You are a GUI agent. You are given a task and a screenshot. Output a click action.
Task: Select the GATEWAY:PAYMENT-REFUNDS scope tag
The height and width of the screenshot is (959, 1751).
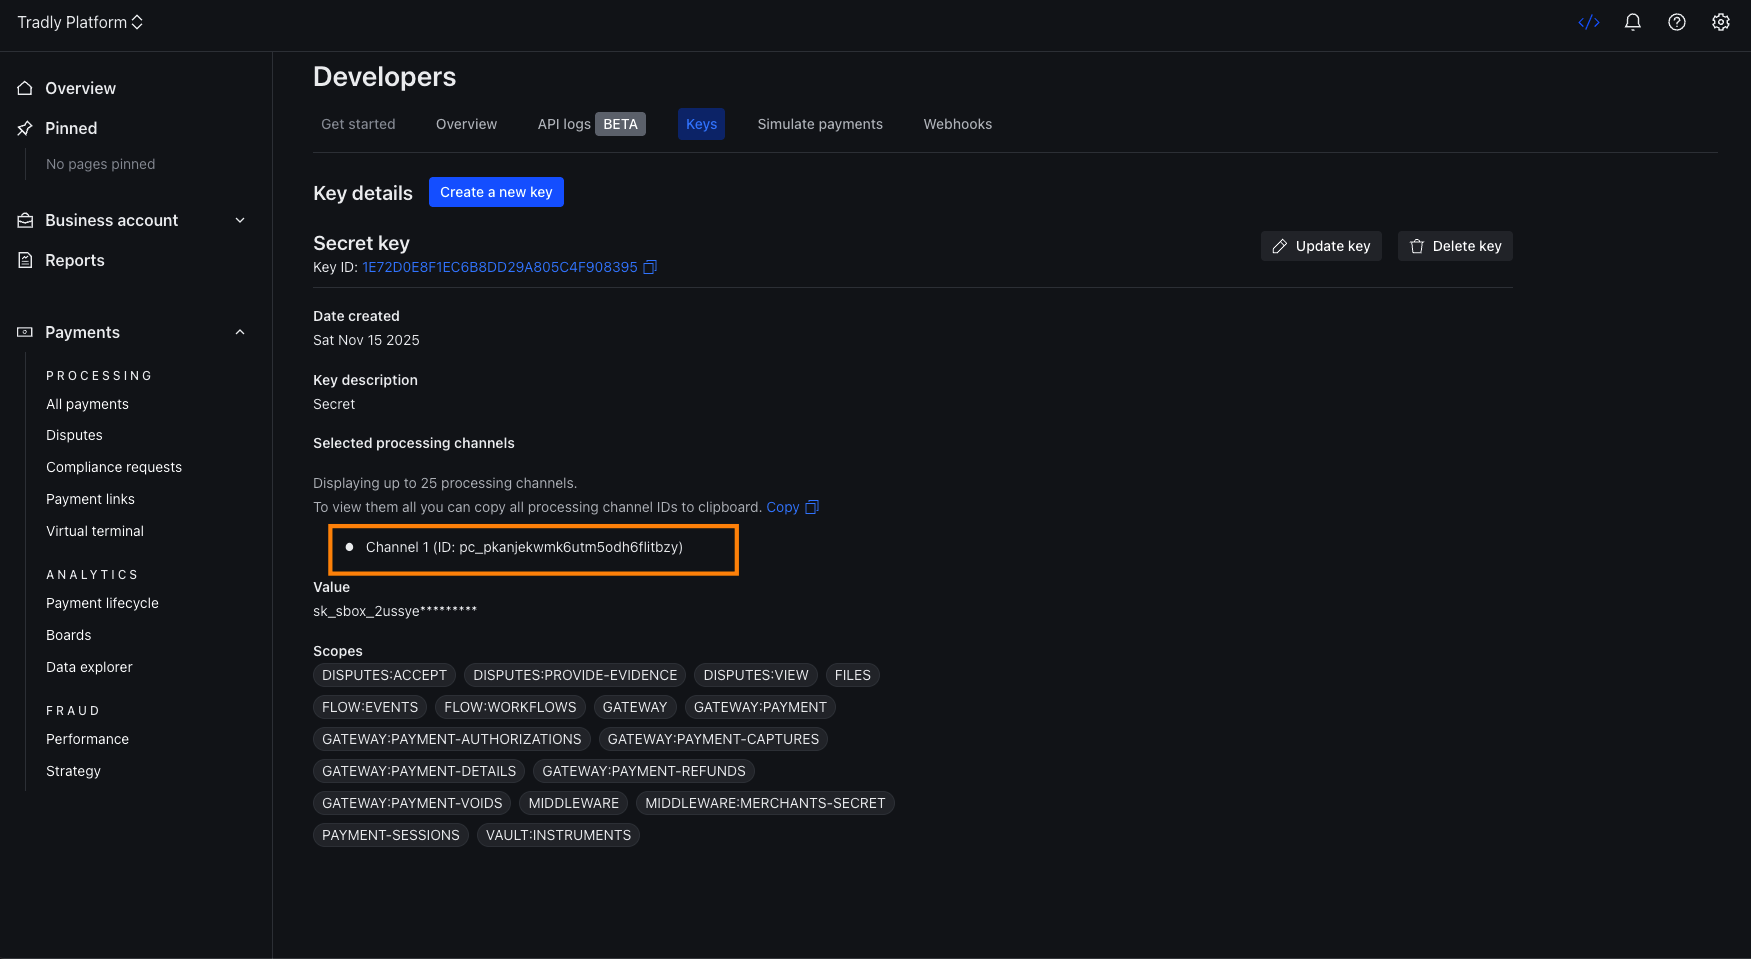[643, 771]
